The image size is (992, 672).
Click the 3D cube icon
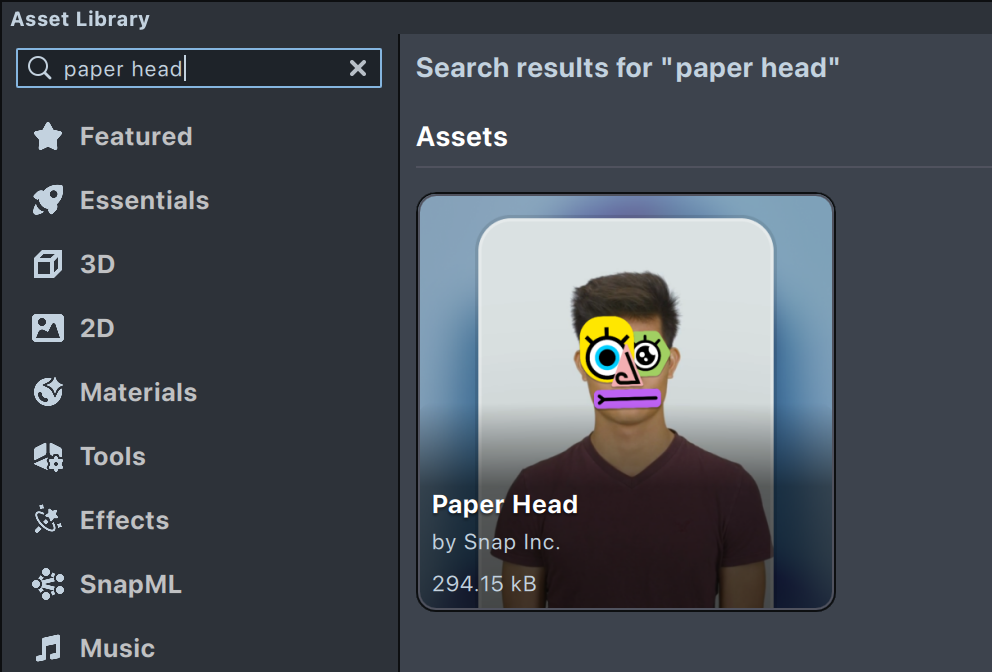pyautogui.click(x=48, y=264)
